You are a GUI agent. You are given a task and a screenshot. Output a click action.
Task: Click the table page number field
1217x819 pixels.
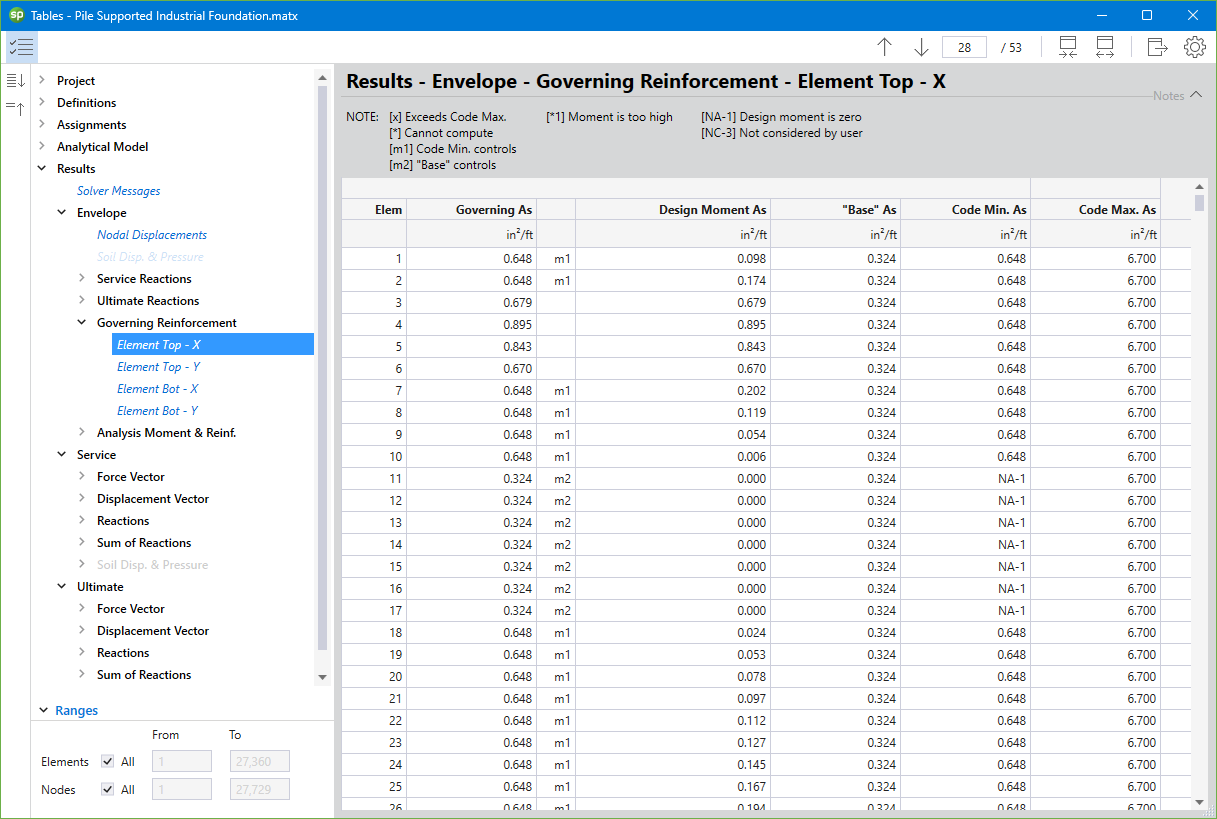pos(964,47)
